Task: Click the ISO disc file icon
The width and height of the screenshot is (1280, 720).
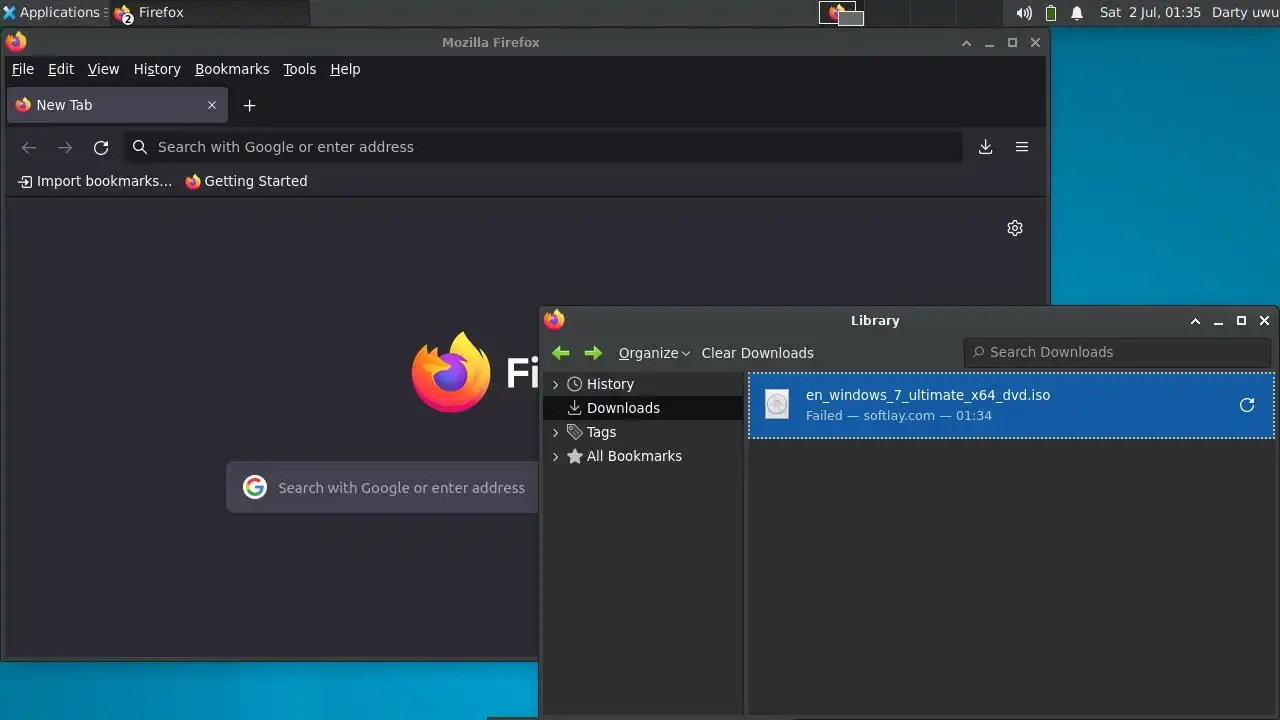Action: (777, 404)
